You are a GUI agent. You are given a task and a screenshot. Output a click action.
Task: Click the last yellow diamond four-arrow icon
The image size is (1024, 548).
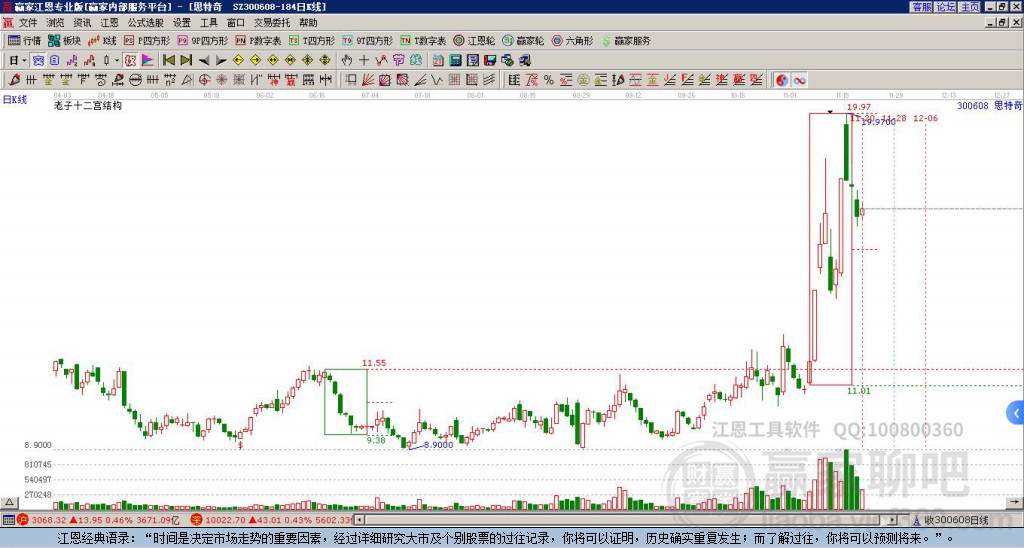click(x=325, y=61)
